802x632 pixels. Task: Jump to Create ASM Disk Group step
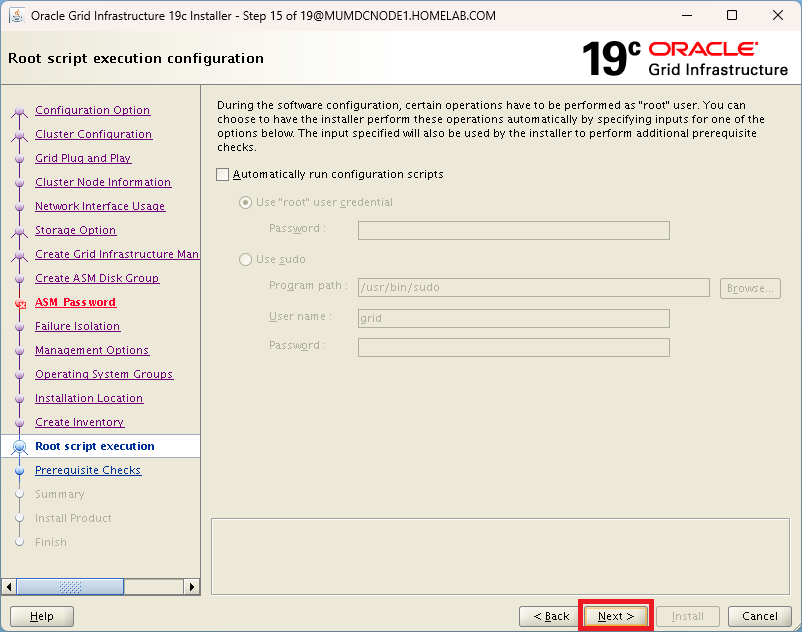click(x=97, y=279)
